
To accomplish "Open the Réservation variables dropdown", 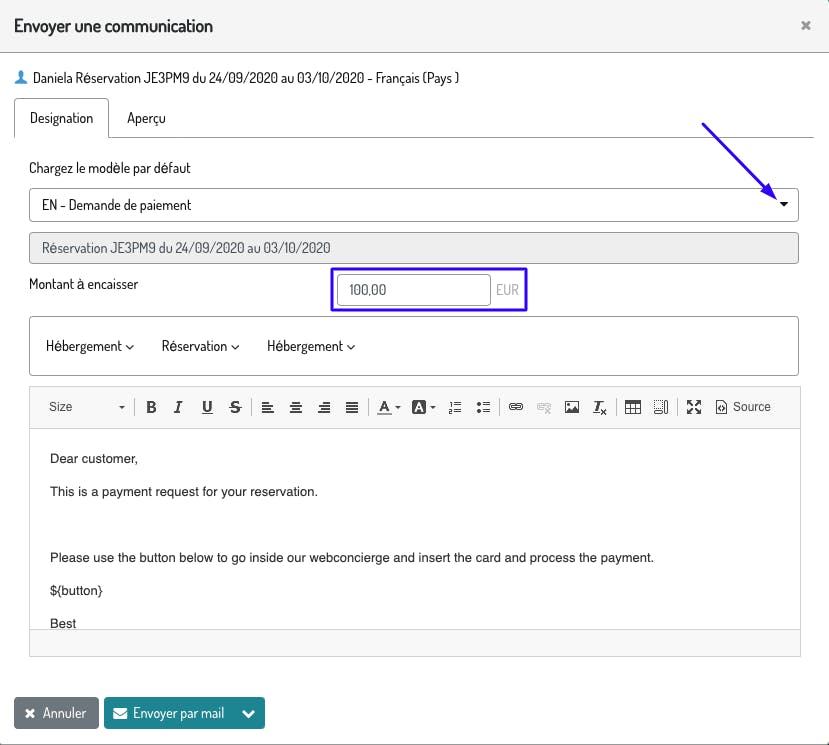I will [201, 346].
